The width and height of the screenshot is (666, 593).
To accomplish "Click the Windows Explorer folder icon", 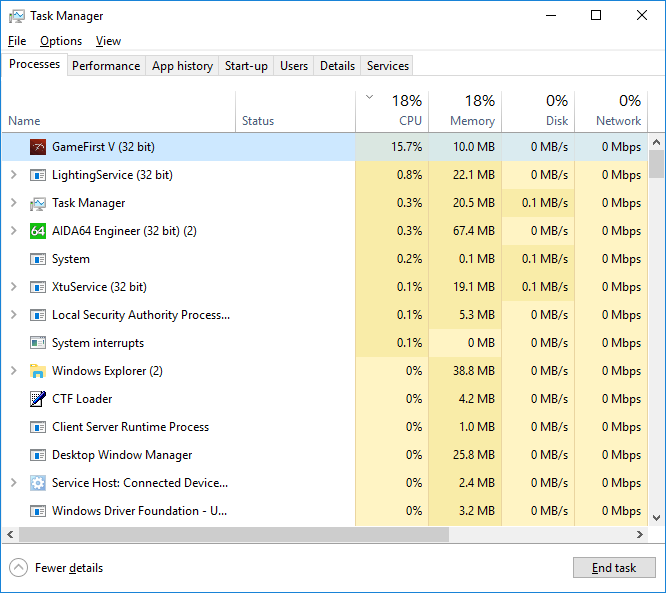I will [38, 371].
